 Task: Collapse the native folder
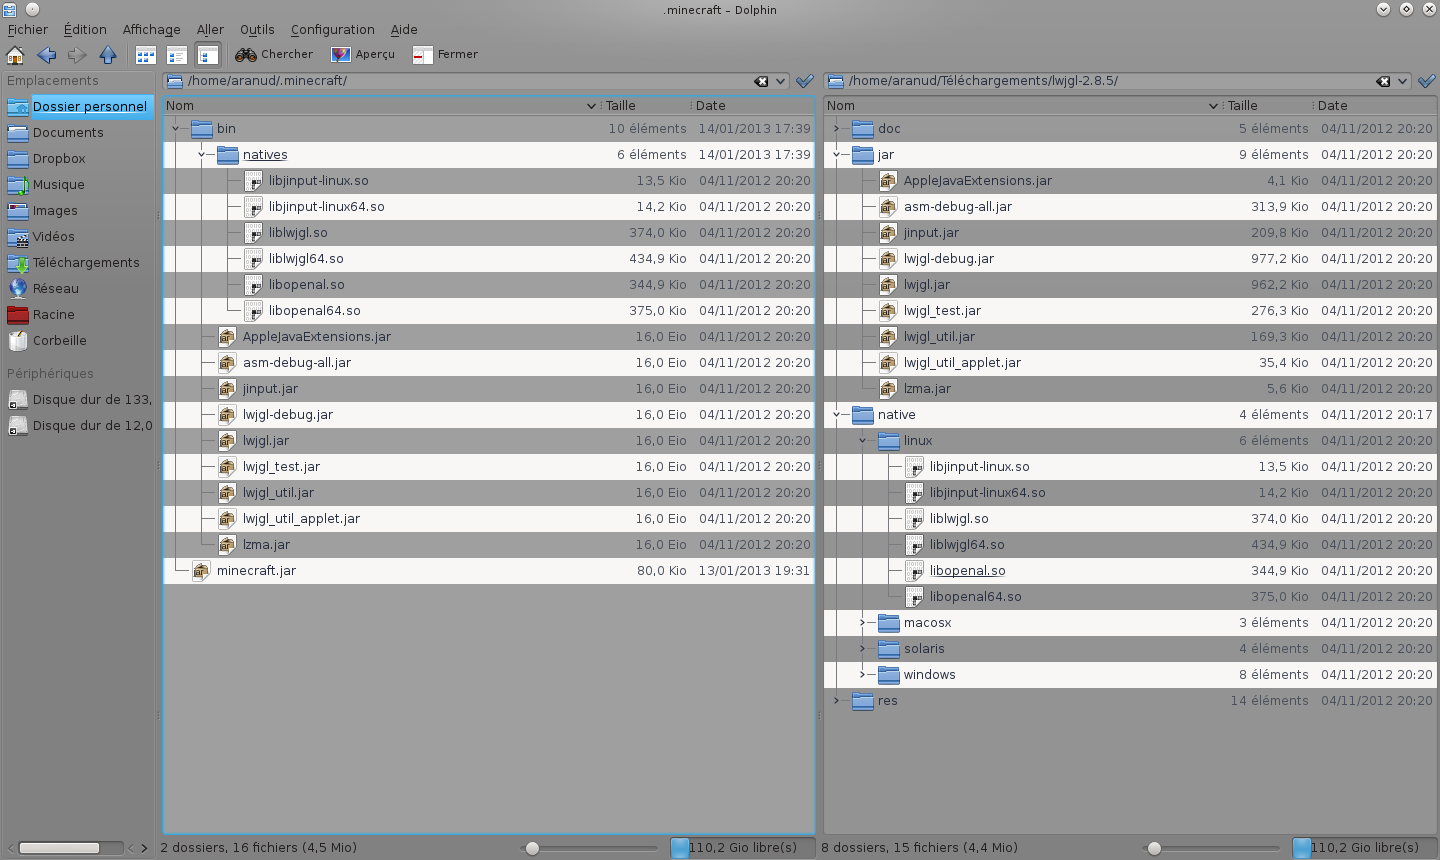click(x=837, y=414)
